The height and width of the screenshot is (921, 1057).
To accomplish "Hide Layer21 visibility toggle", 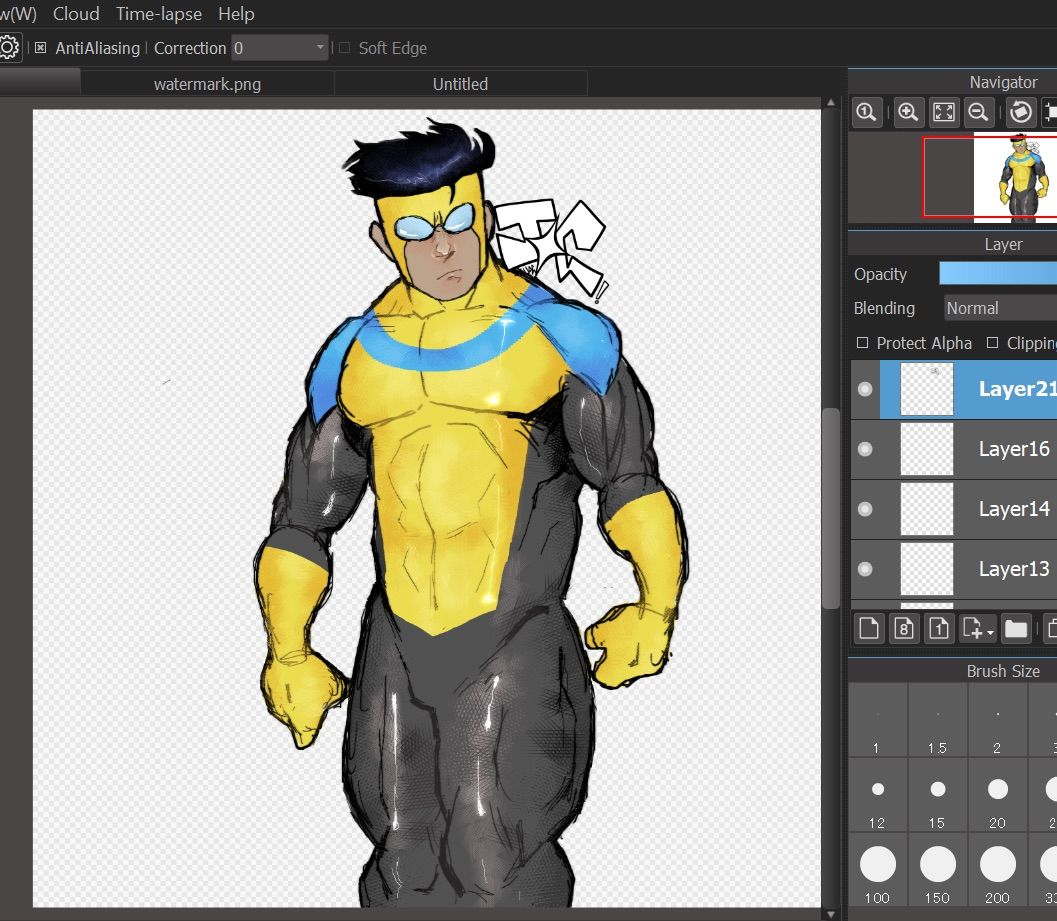I will coord(865,389).
